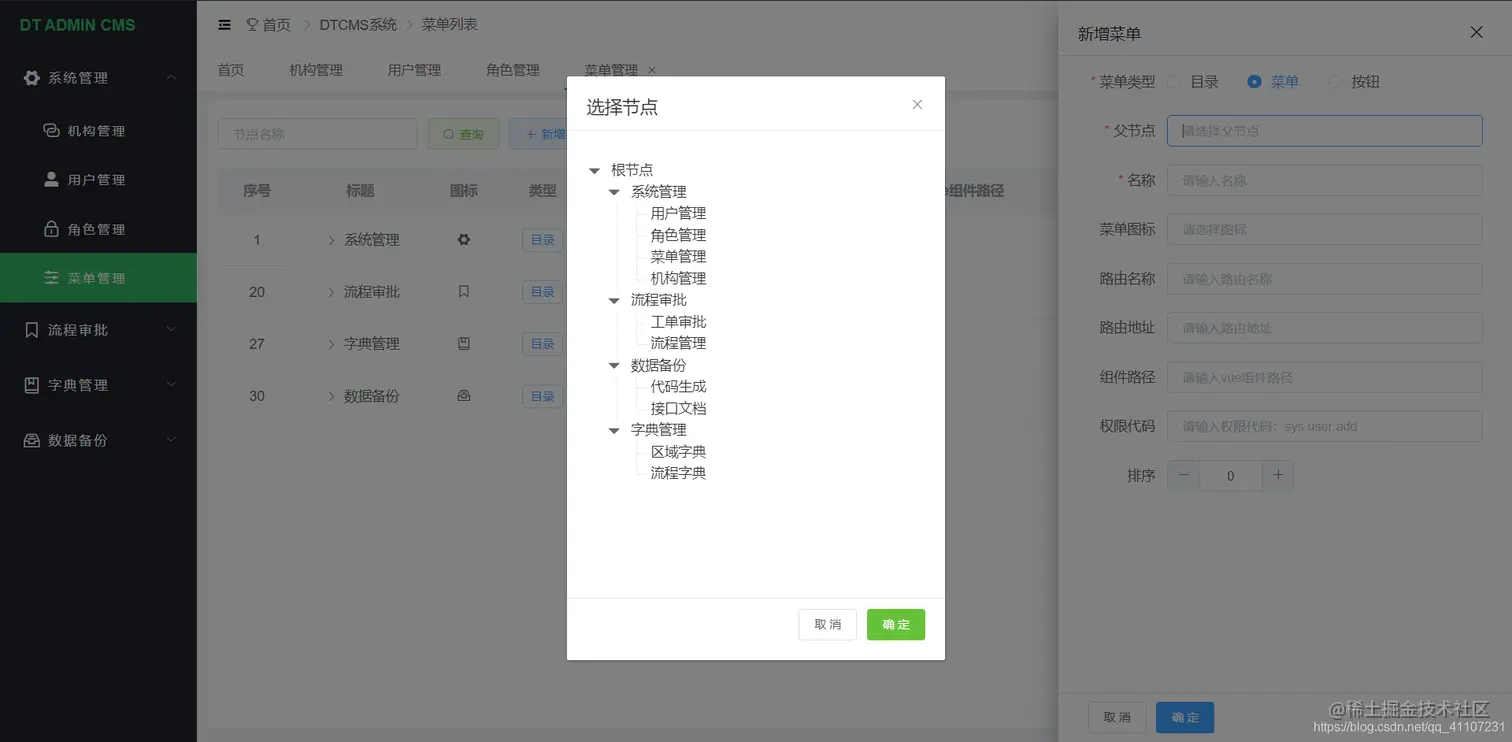Click the 父节点 input field
Viewport: 1512px width, 742px height.
tap(1324, 130)
